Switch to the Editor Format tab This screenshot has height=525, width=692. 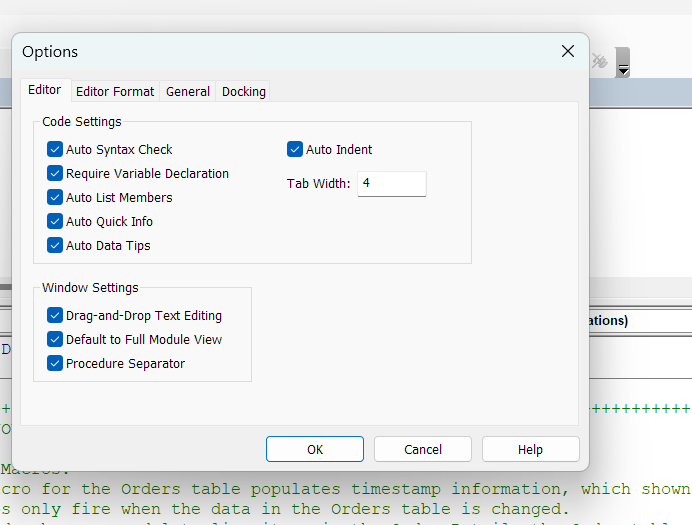115,91
